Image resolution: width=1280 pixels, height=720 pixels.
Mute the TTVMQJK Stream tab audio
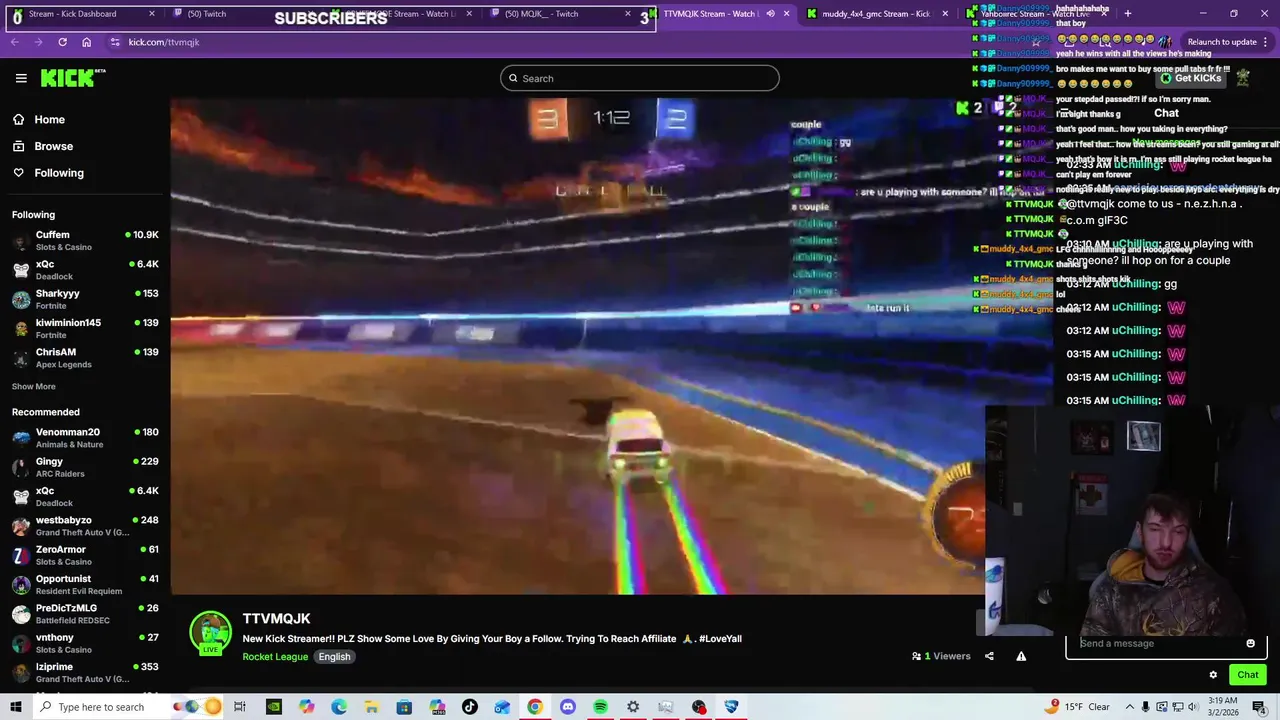(x=770, y=14)
